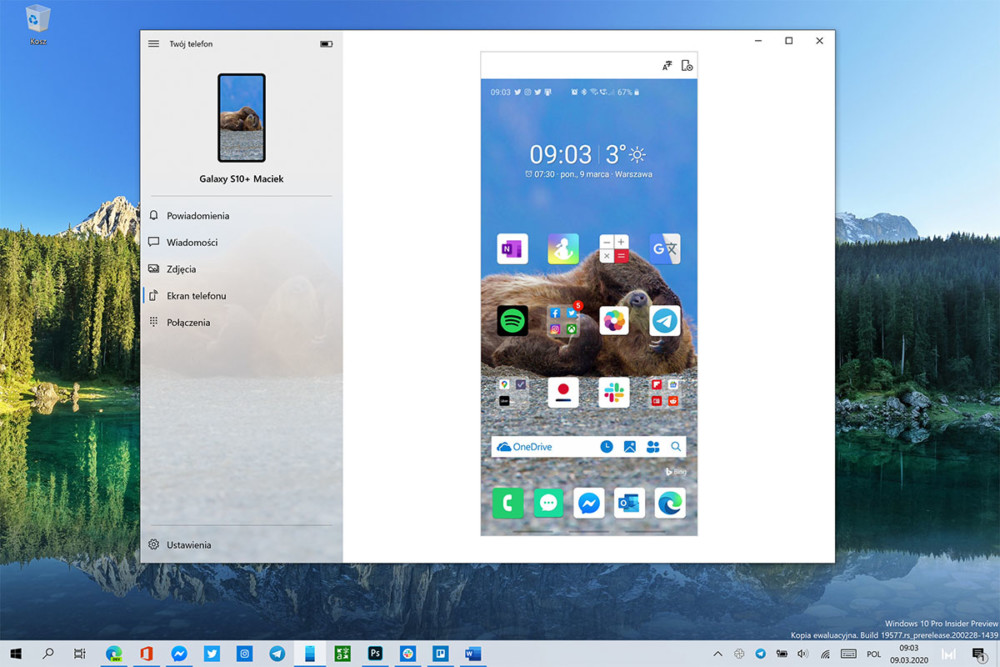Image resolution: width=1000 pixels, height=667 pixels.
Task: Launch the Samsung Health app on phone
Action: (563, 249)
